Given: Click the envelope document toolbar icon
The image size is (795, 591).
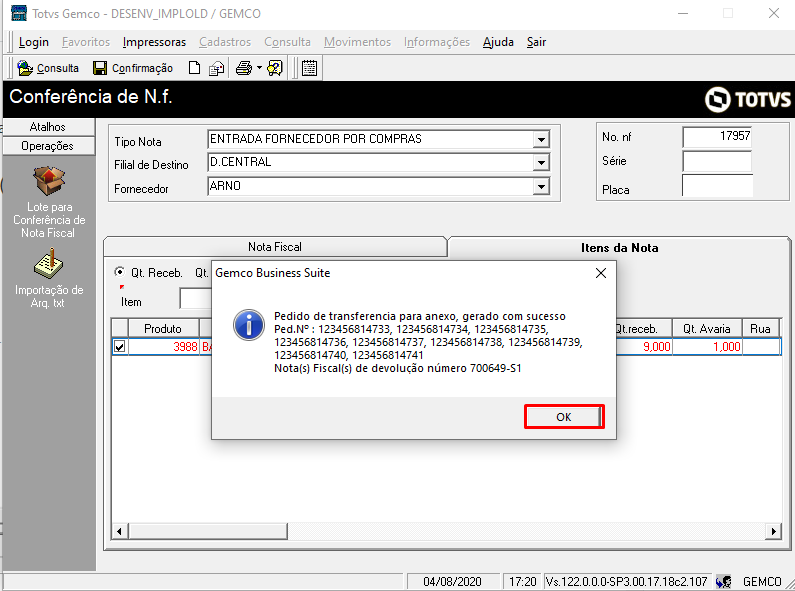Looking at the screenshot, I should [216, 68].
